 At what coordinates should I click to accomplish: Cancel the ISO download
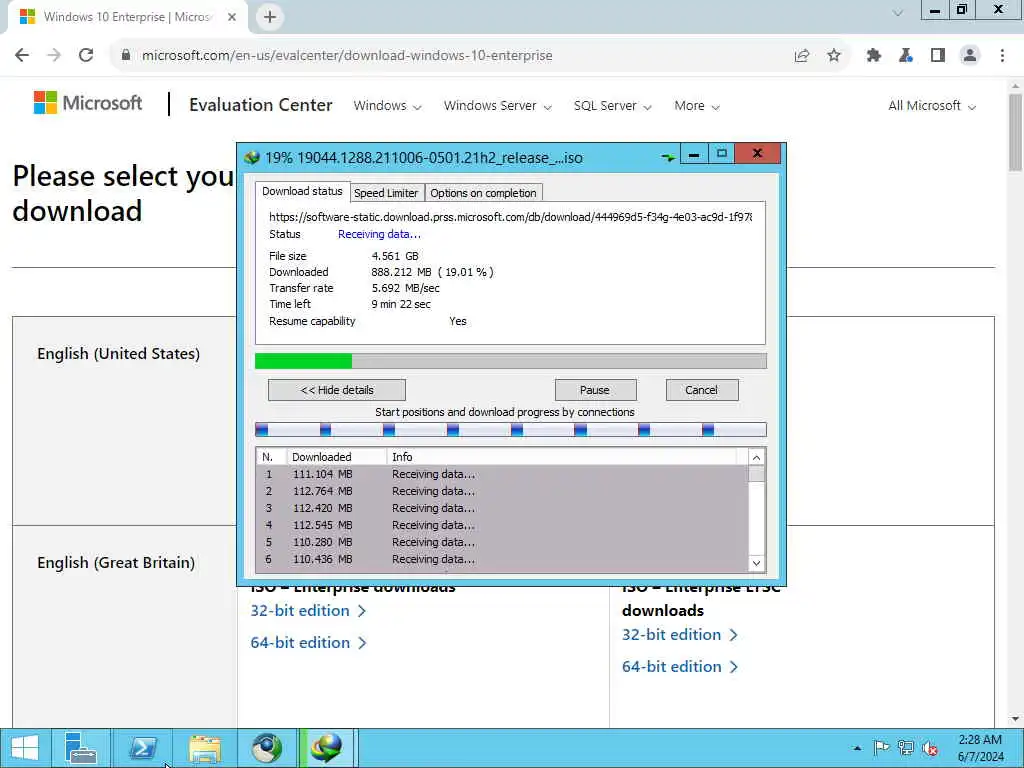tap(702, 390)
